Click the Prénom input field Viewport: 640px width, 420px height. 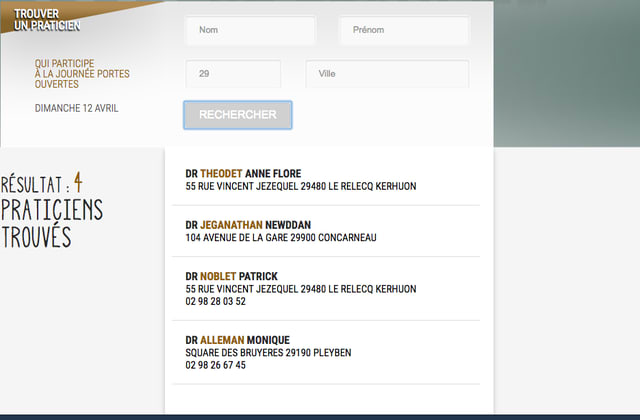coord(404,30)
